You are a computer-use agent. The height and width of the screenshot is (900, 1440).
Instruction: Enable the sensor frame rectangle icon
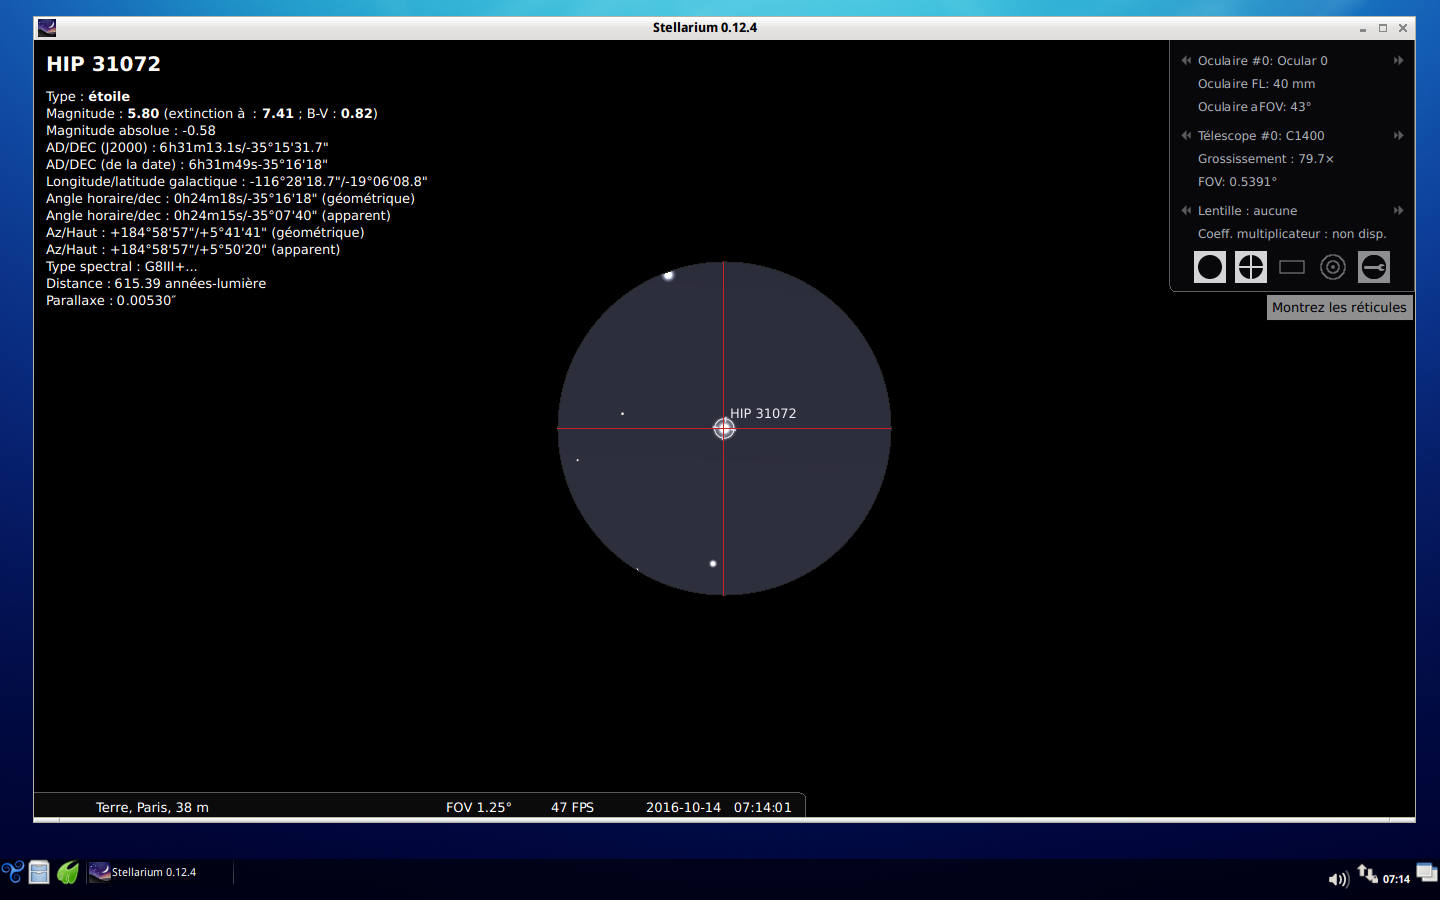1292,267
